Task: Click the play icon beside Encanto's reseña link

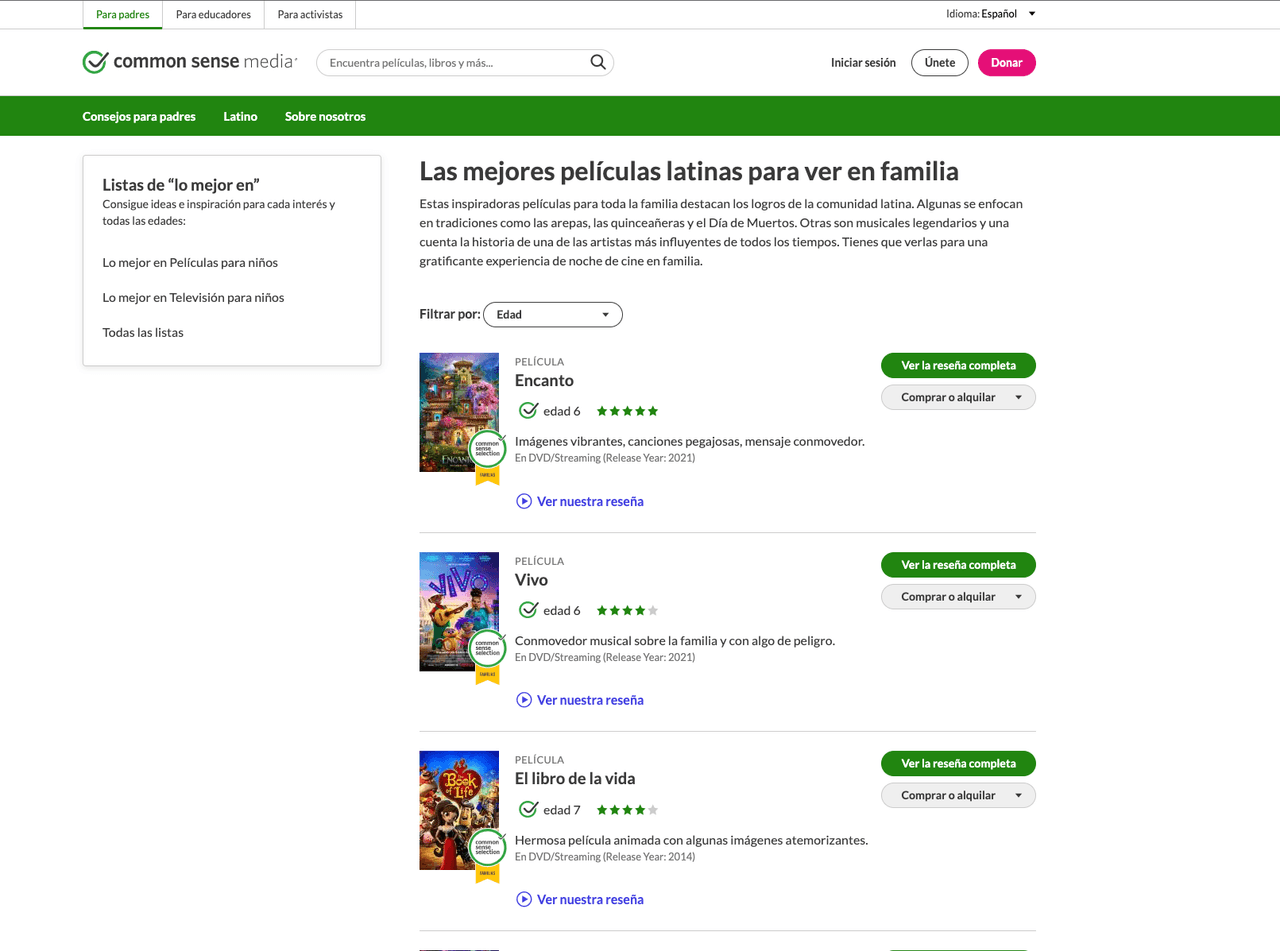Action: (x=523, y=500)
